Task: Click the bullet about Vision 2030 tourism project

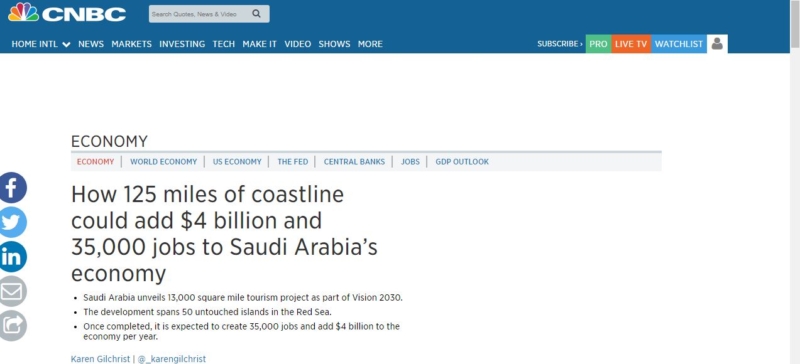Action: [243, 298]
